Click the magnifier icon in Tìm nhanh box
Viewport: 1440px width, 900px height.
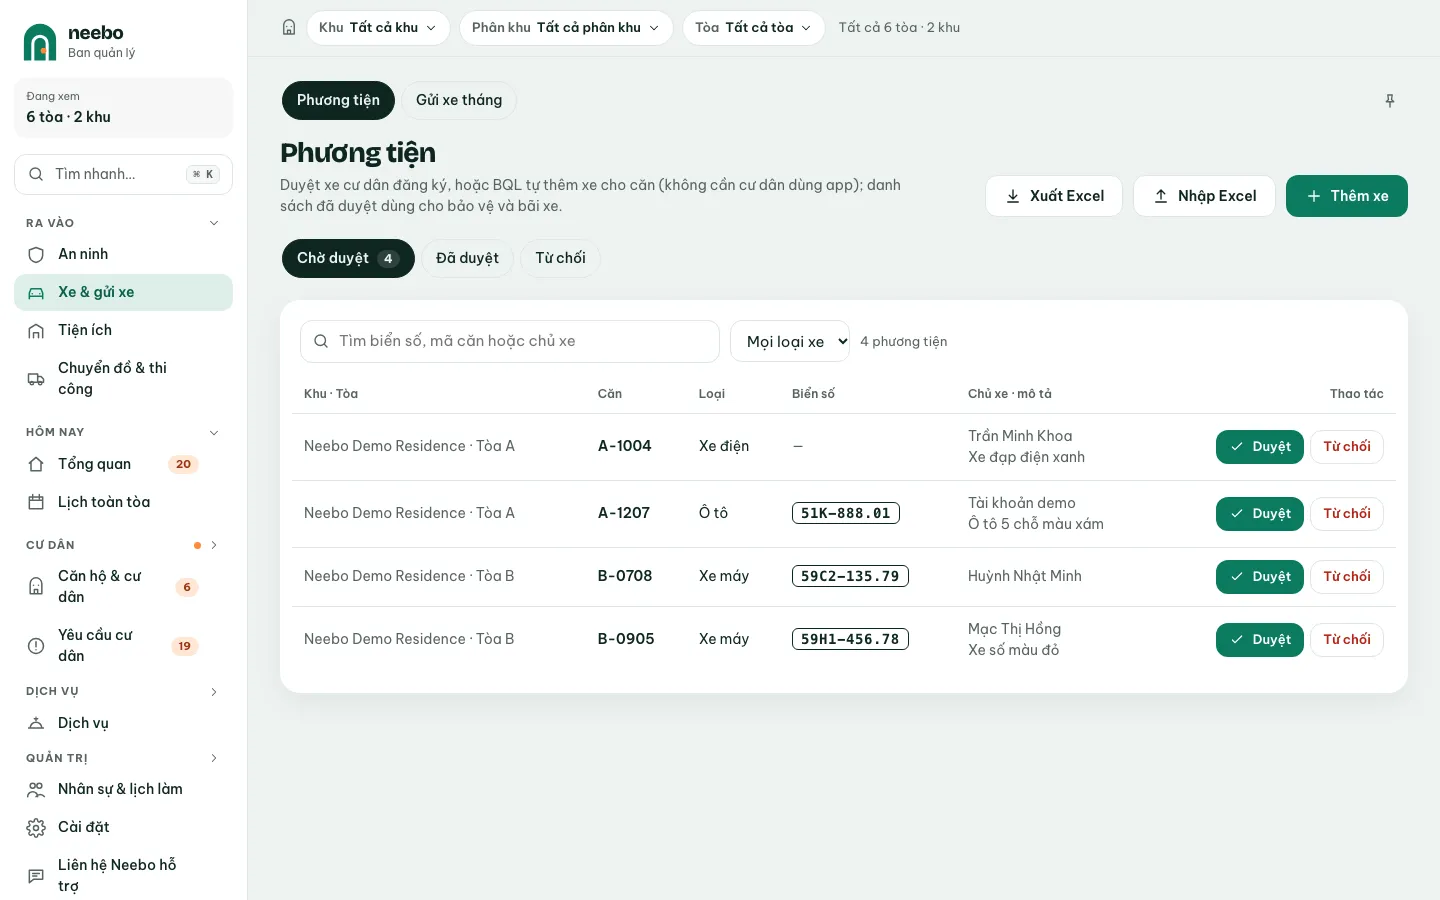[x=36, y=174]
